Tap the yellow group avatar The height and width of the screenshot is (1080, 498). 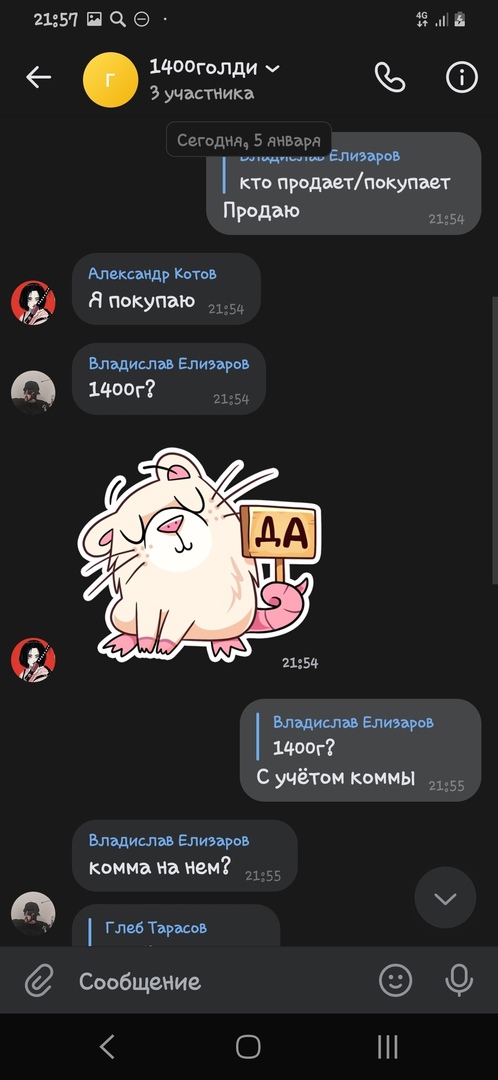(110, 80)
